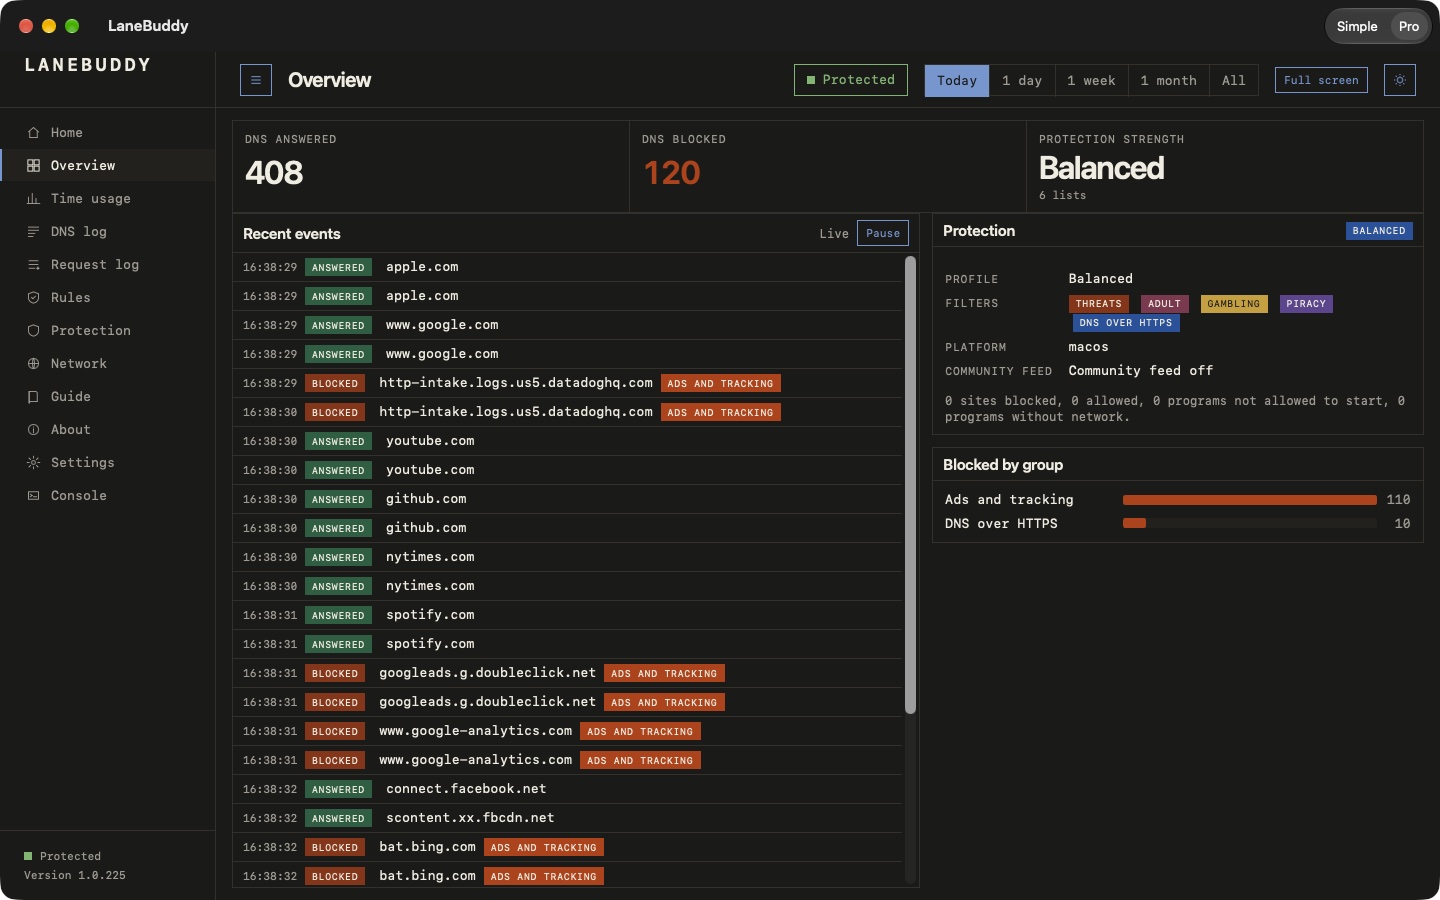This screenshot has width=1440, height=900.
Task: Click the Version 1.0.225 text
Action: (x=75, y=875)
